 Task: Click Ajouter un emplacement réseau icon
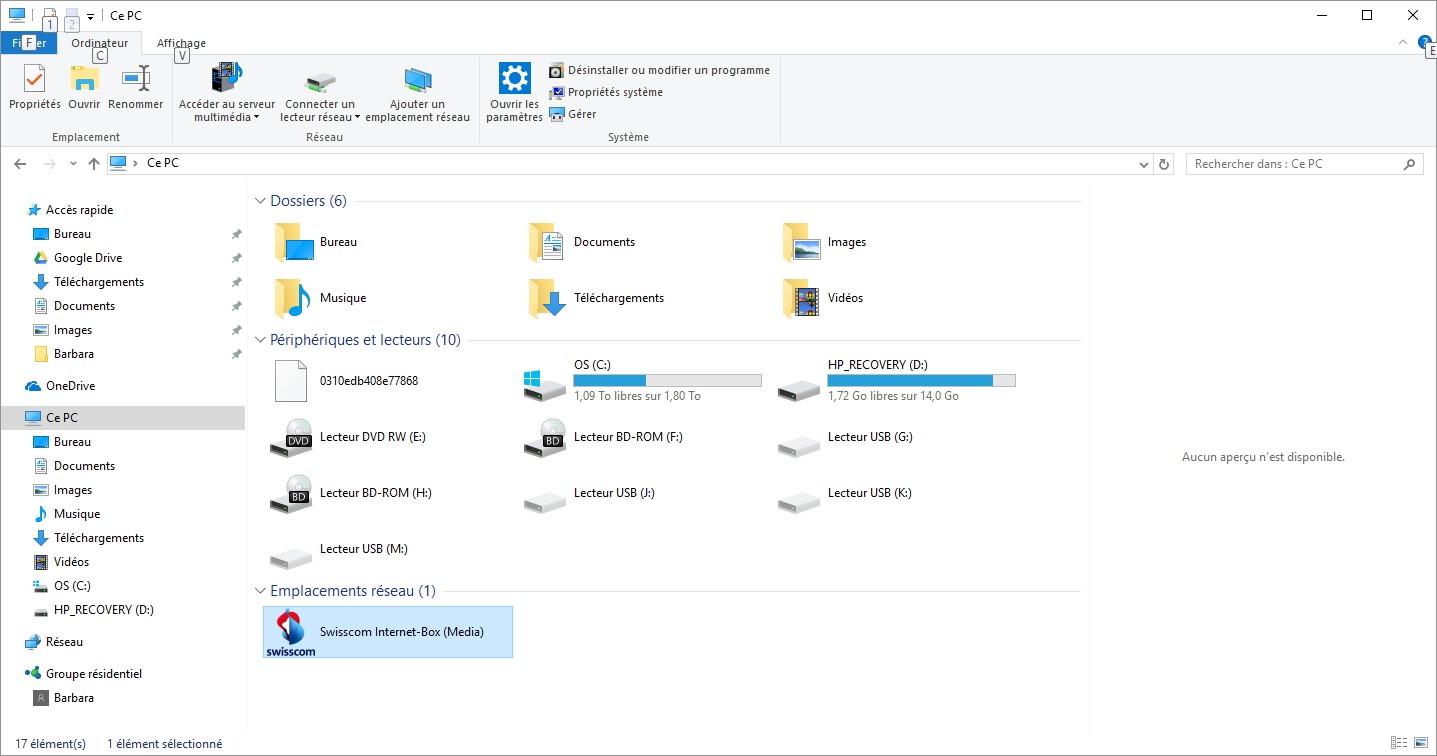(417, 81)
